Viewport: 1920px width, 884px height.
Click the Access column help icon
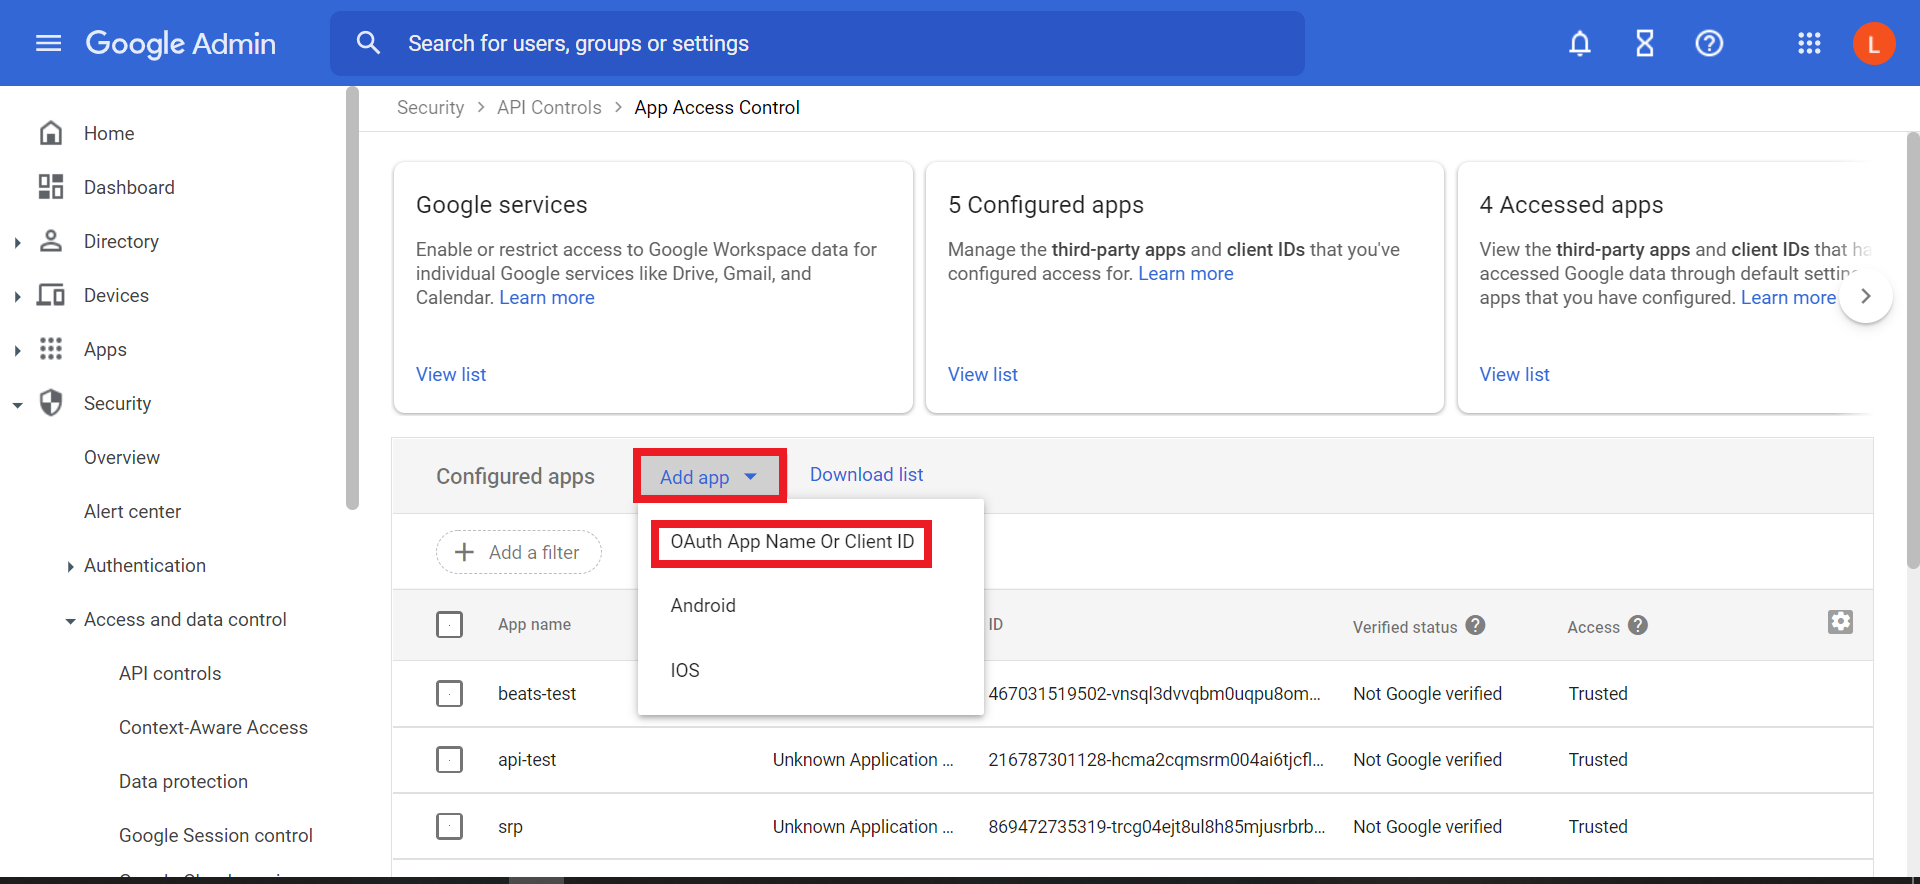tap(1637, 625)
